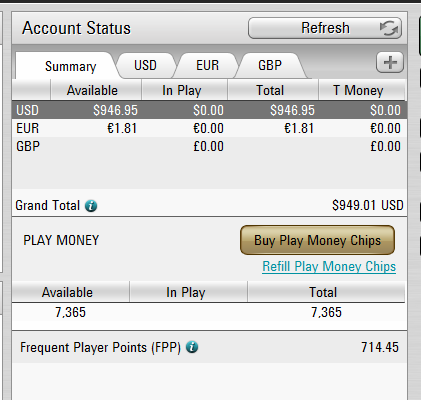The width and height of the screenshot is (421, 400).
Task: Select the EUR balance row
Action: [209, 128]
